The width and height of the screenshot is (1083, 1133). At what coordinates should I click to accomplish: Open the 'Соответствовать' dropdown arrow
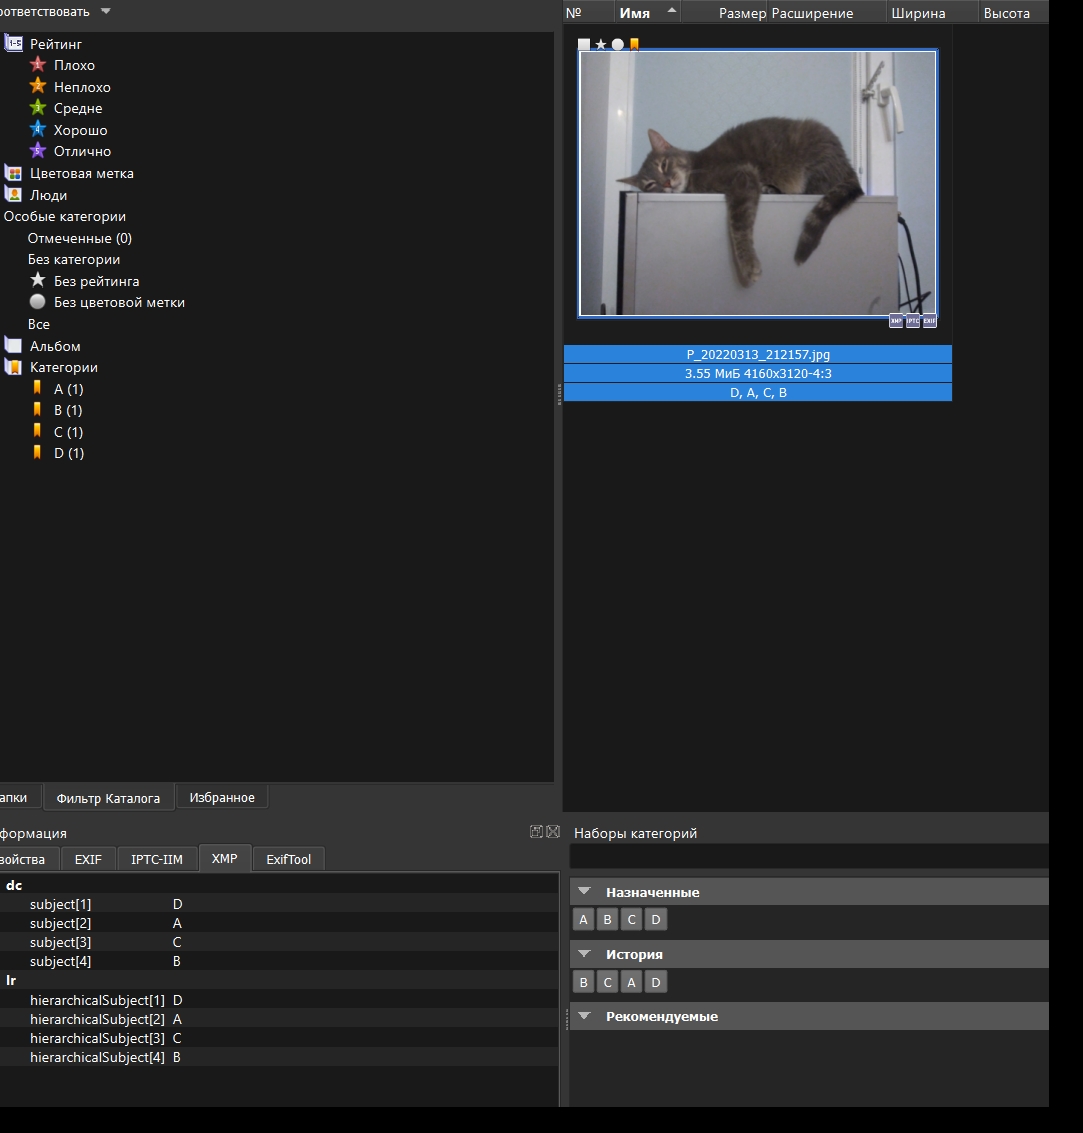point(106,12)
